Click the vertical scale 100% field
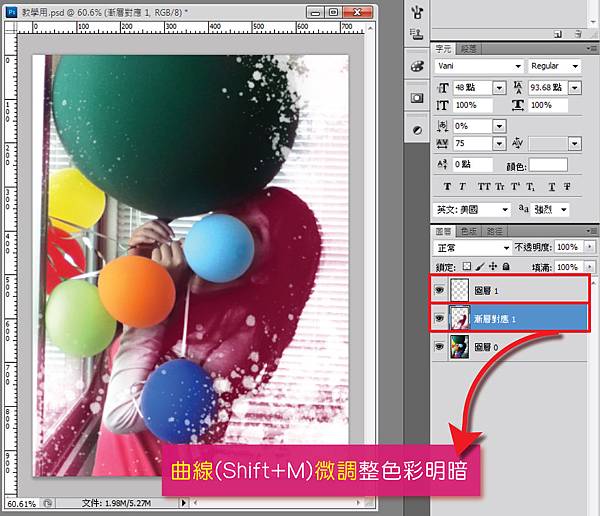The image size is (600, 516). pyautogui.click(x=473, y=105)
